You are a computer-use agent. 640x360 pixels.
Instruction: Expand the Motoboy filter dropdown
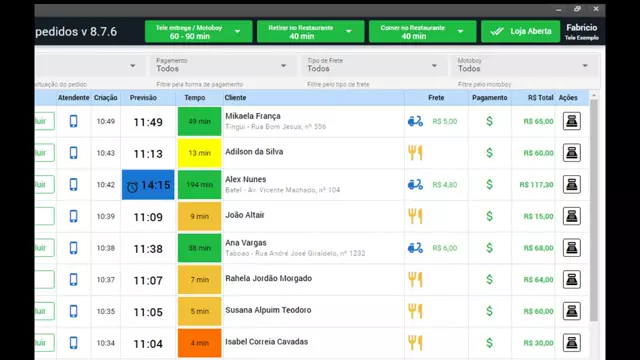pyautogui.click(x=525, y=65)
